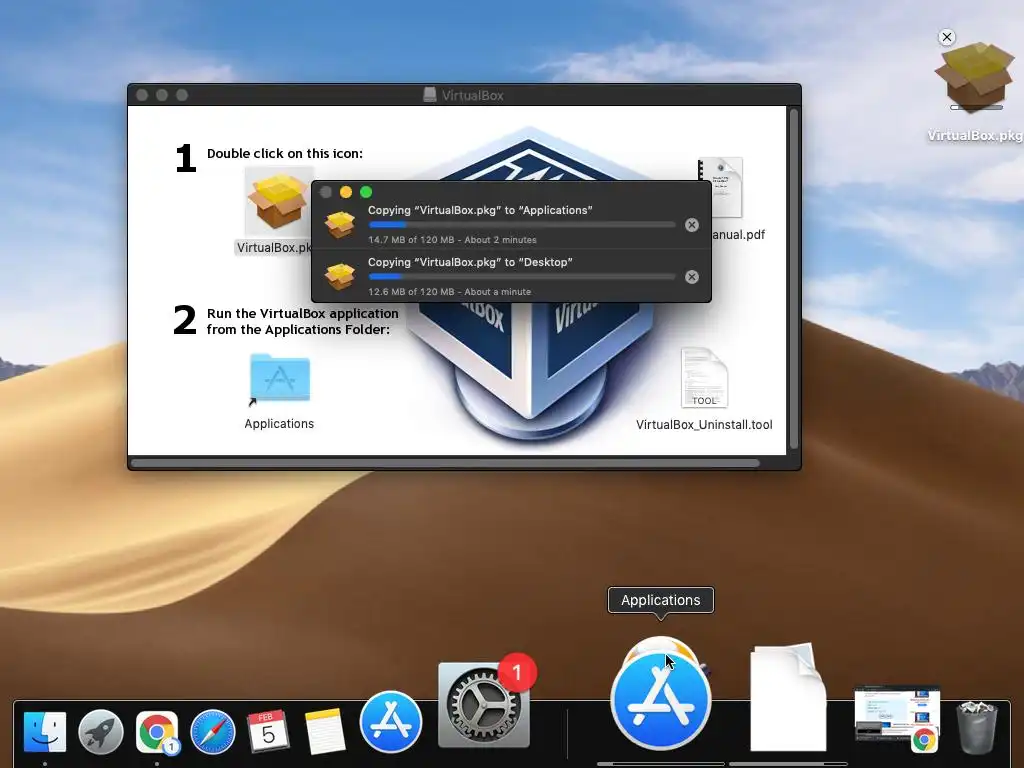
Task: Launch Launchpad rocket icon in Dock
Action: pos(101,731)
